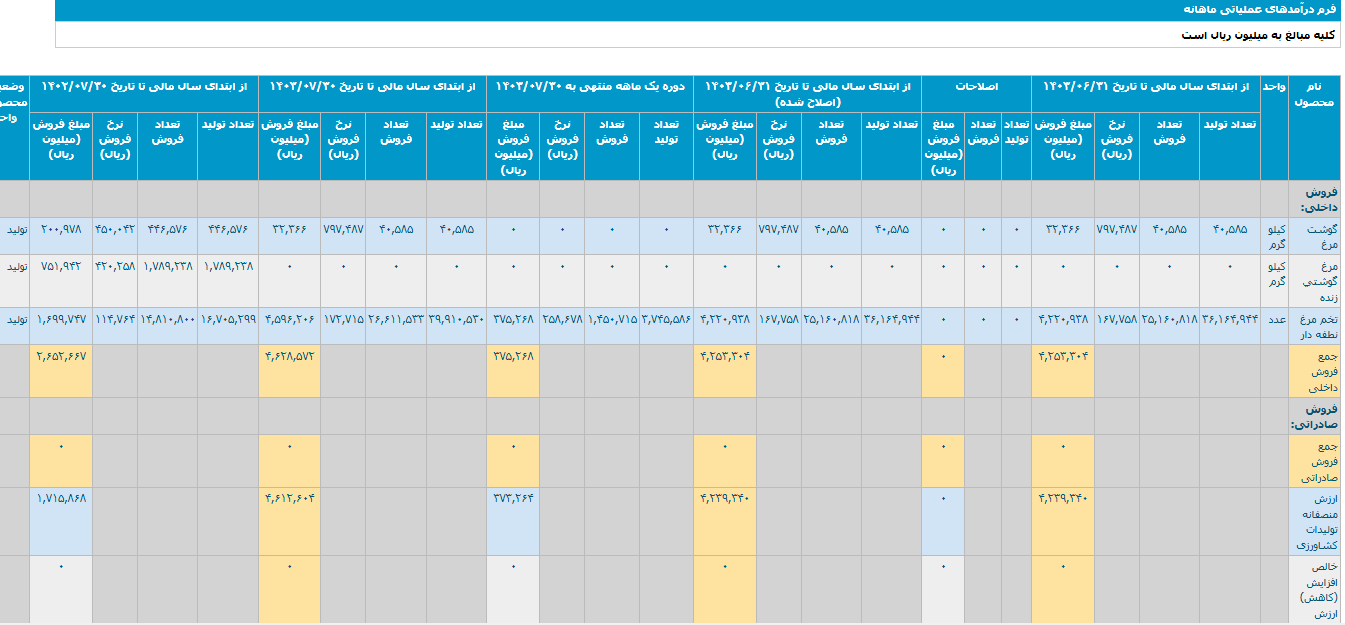
Task: Click the domestic sales total cell 2,652,667
Action: click(61, 356)
